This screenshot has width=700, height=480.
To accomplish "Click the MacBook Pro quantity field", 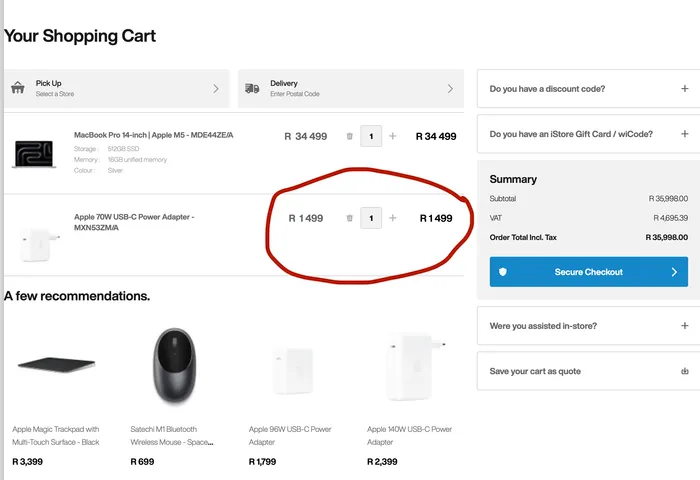I will tap(371, 136).
